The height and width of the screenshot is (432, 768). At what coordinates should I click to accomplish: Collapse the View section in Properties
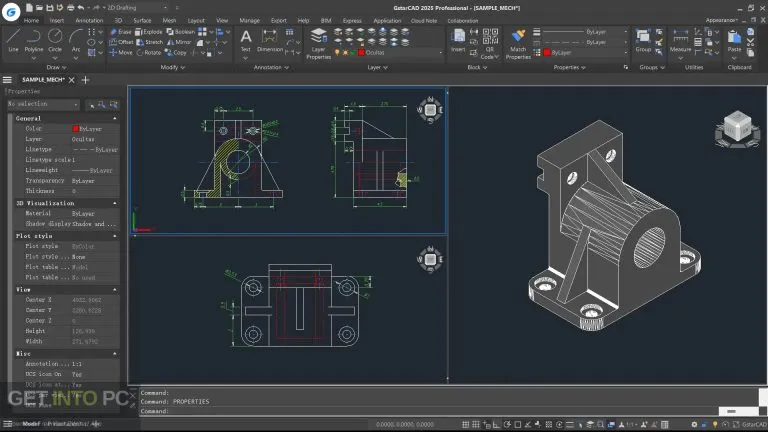[x=115, y=290]
